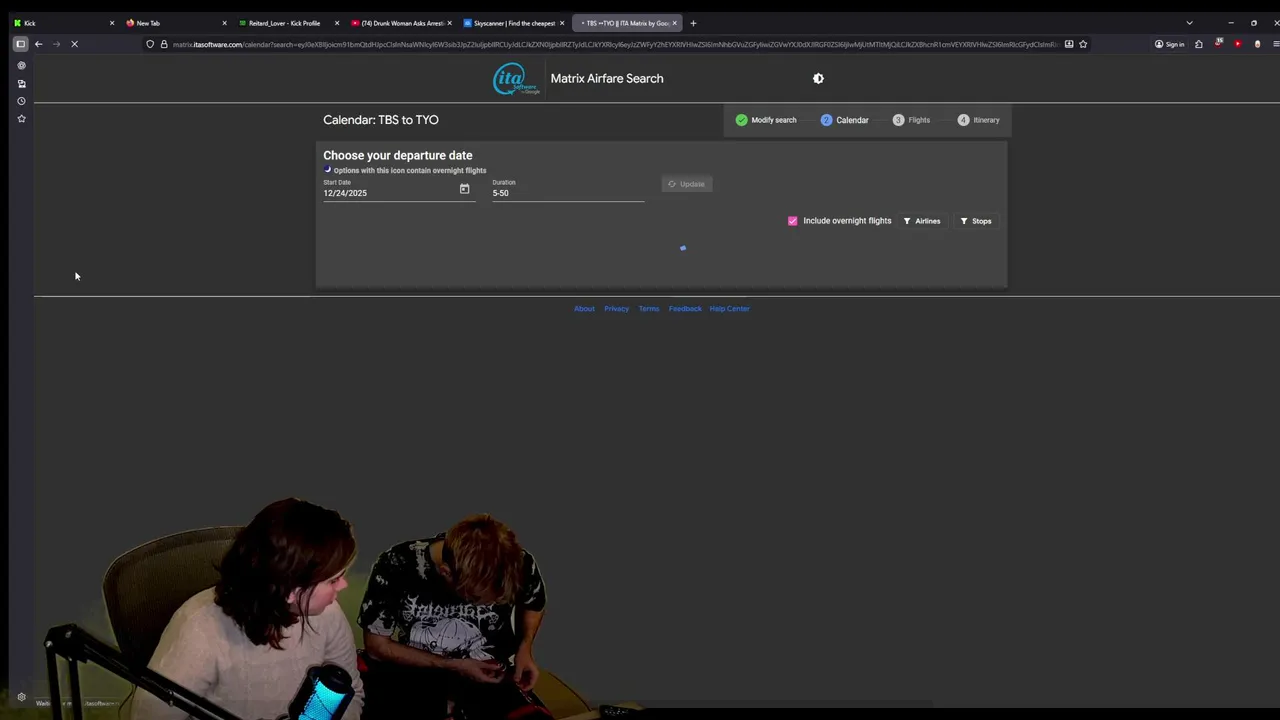This screenshot has width=1280, height=720.
Task: Click the tracking protection shield icon
Action: 150,44
